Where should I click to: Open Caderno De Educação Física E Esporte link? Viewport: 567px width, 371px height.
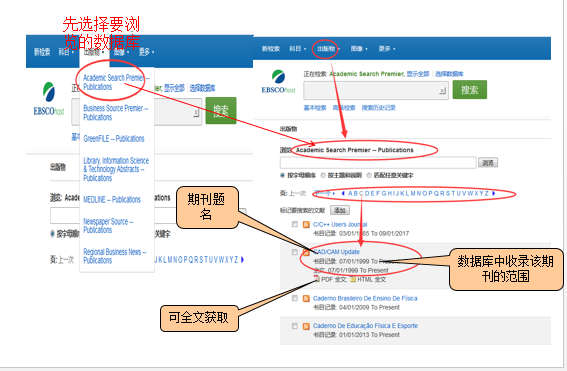365,326
